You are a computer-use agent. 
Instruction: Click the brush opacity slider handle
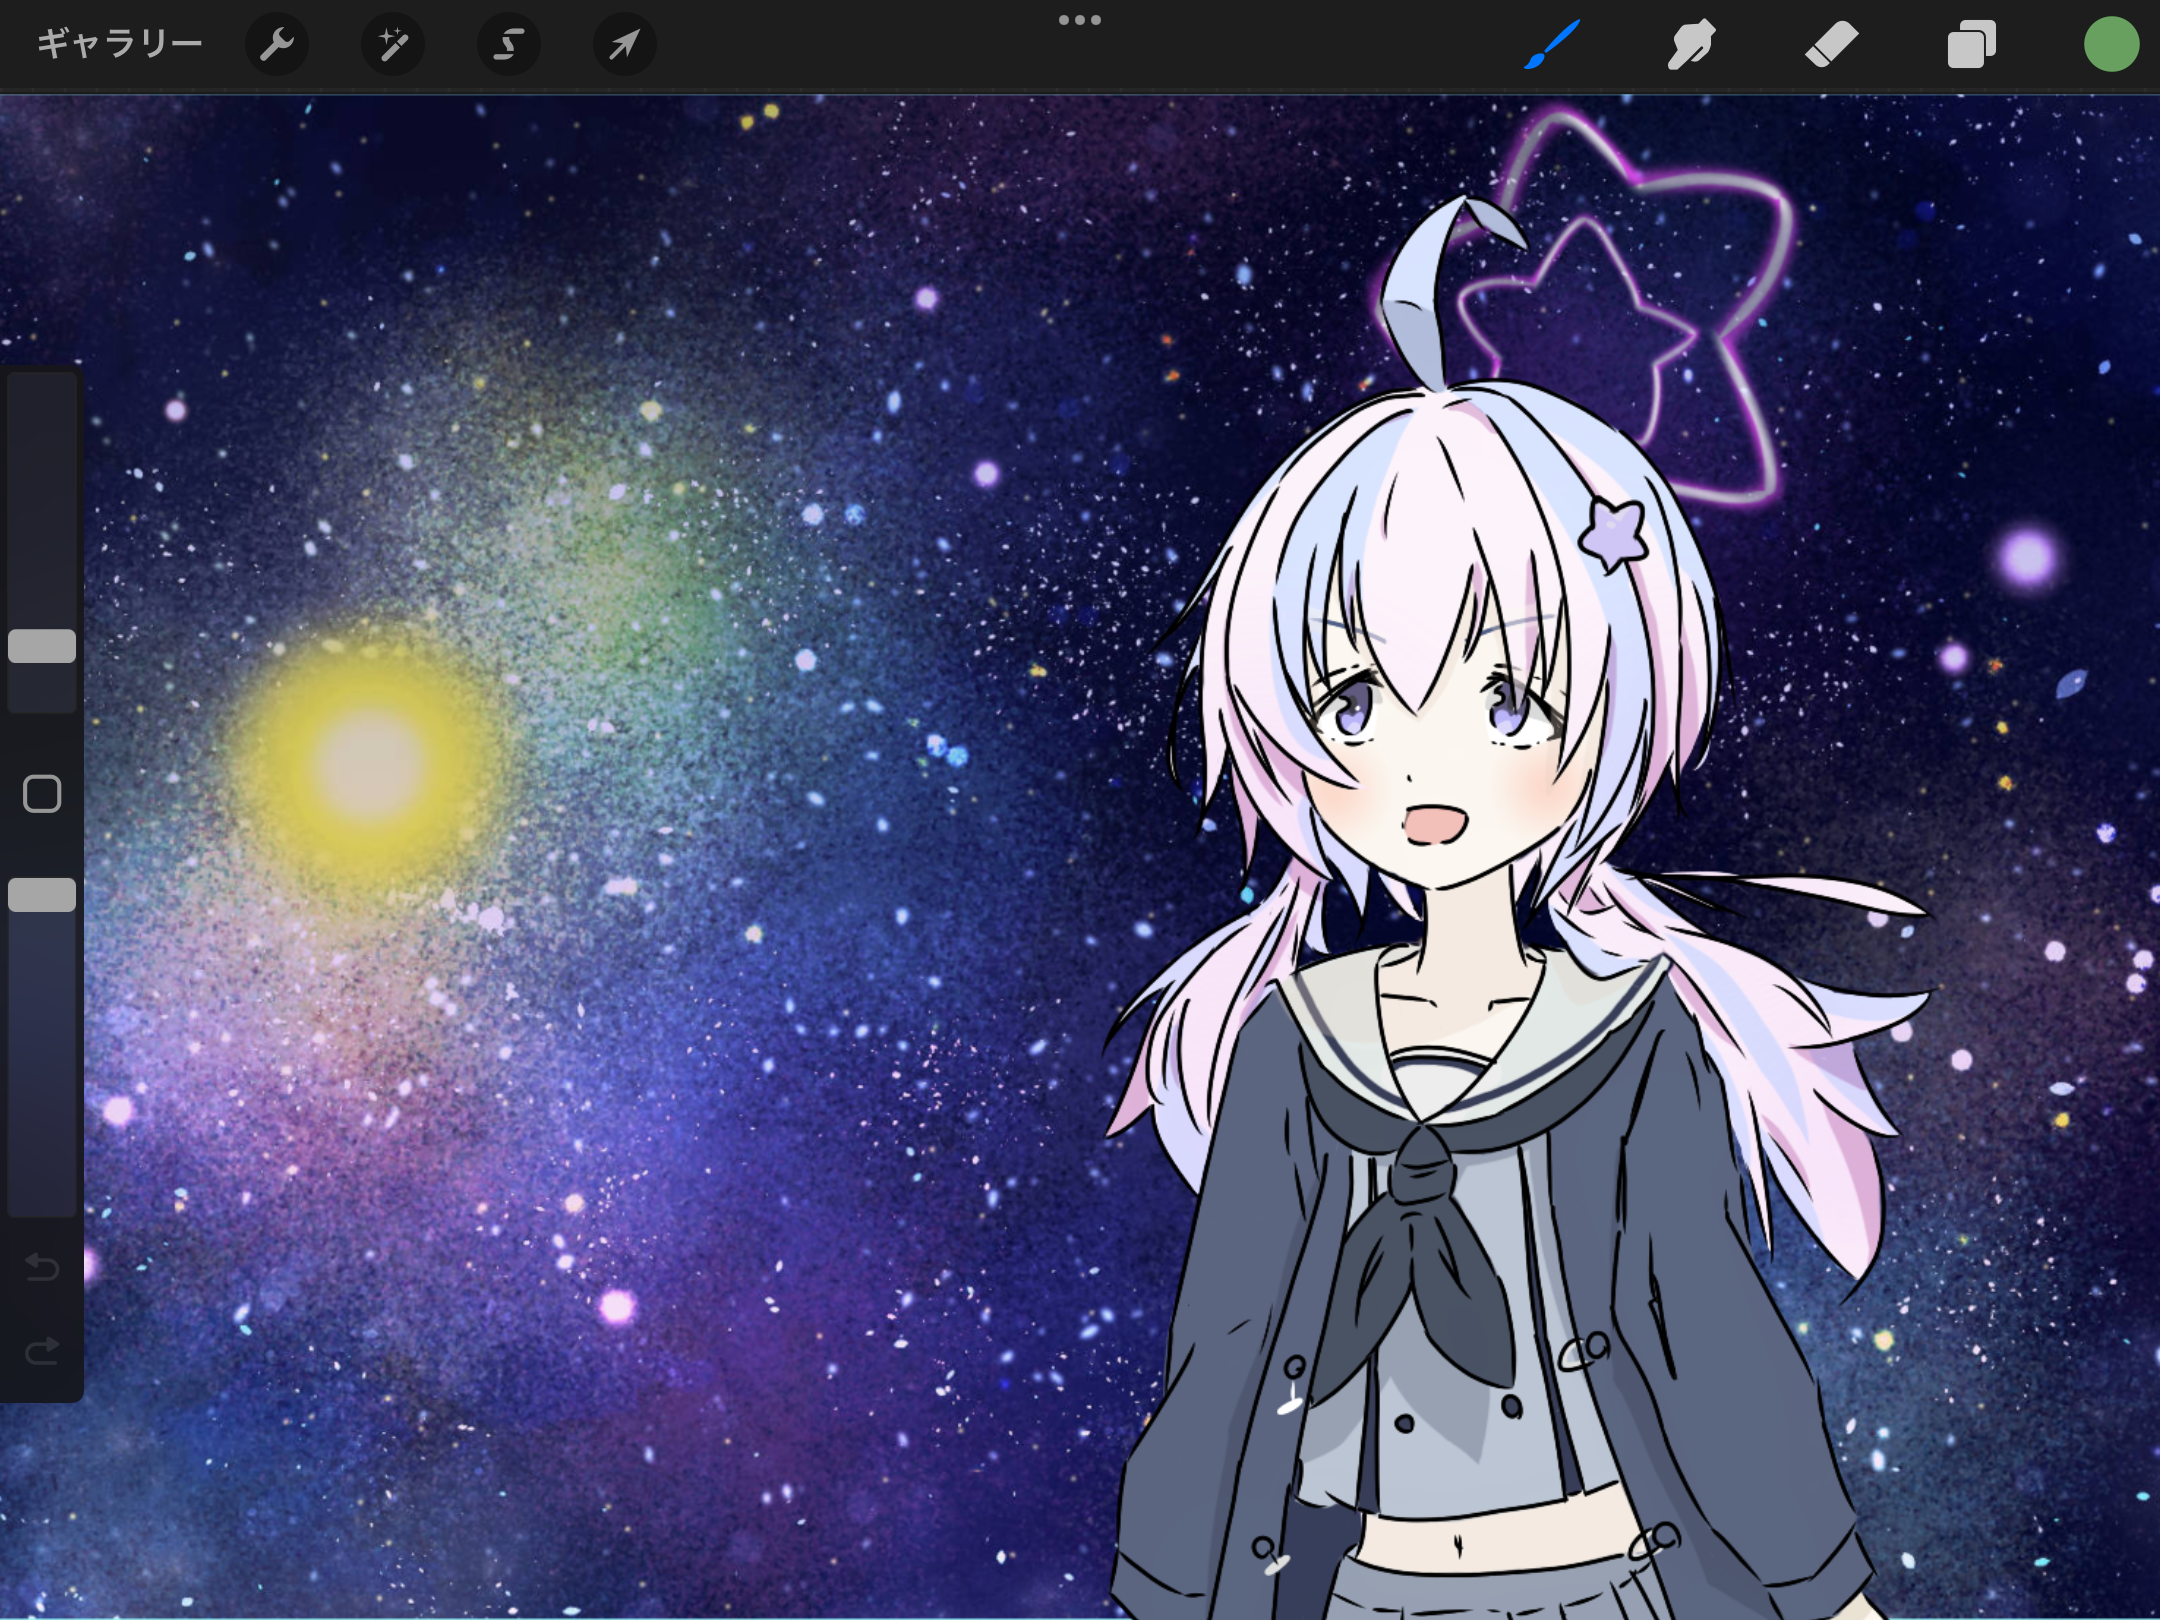[x=42, y=895]
